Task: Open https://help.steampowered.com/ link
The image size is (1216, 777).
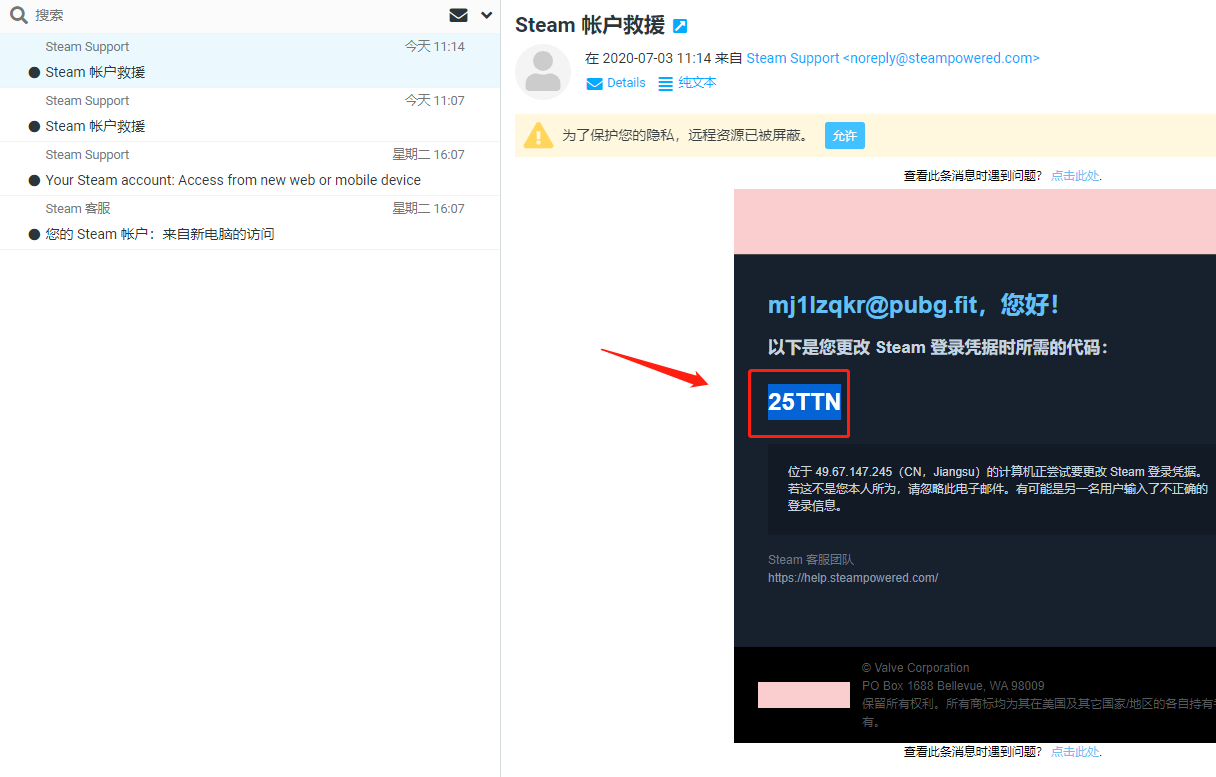Action: coord(853,578)
